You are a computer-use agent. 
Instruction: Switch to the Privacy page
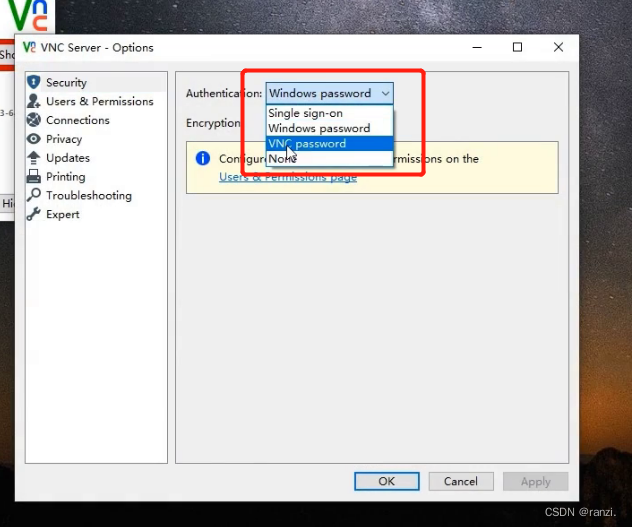point(64,139)
